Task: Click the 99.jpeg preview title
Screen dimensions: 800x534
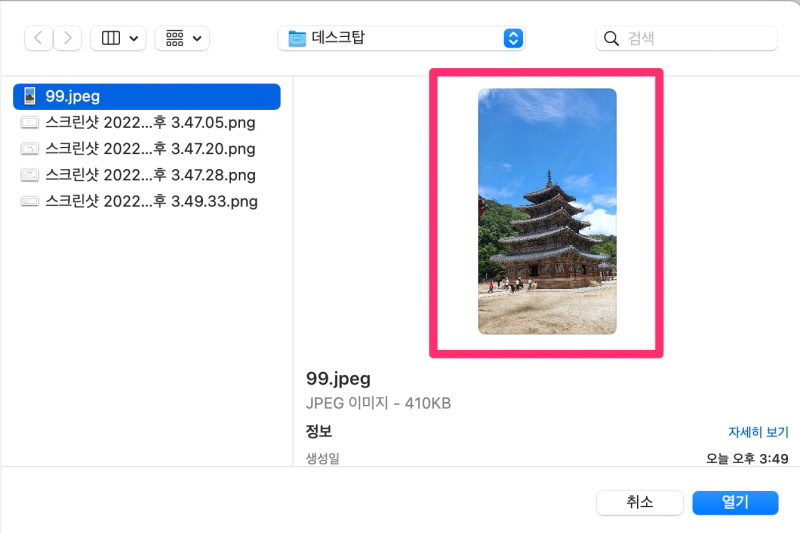Action: 338,379
